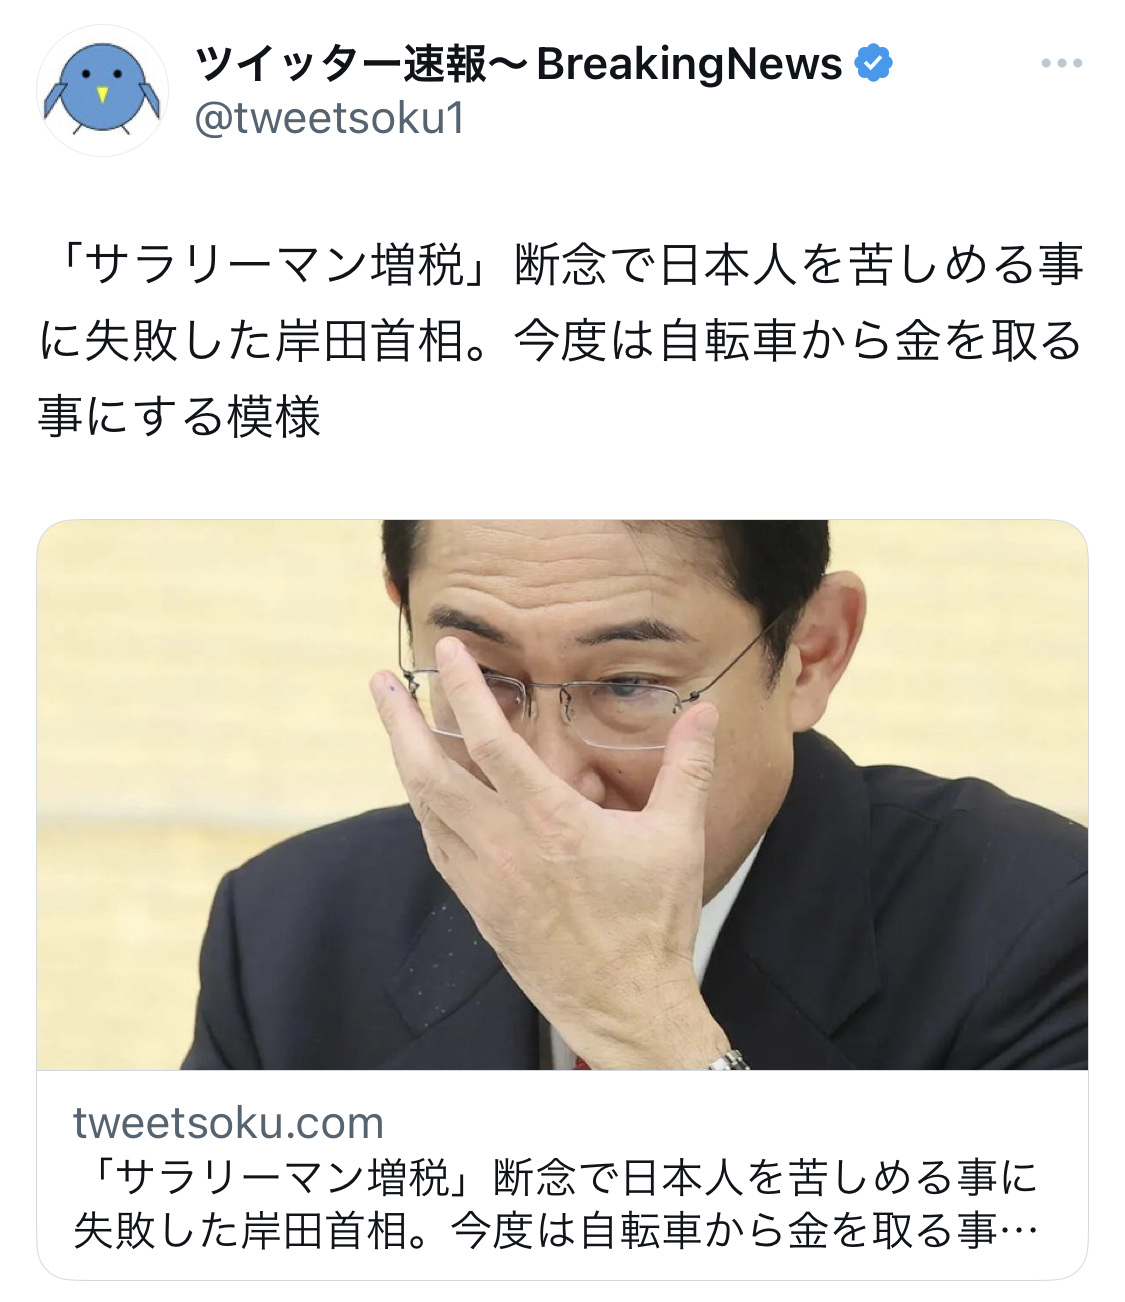The height and width of the screenshot is (1302, 1125).
Task: Click the word BreakingNews in the account name
Action: tap(690, 65)
